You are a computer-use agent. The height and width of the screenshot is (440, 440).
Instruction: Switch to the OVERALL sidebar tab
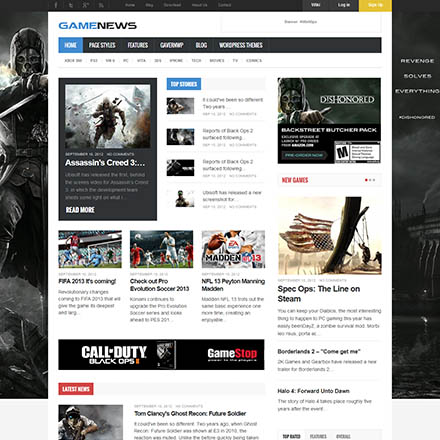pyautogui.click(x=343, y=436)
